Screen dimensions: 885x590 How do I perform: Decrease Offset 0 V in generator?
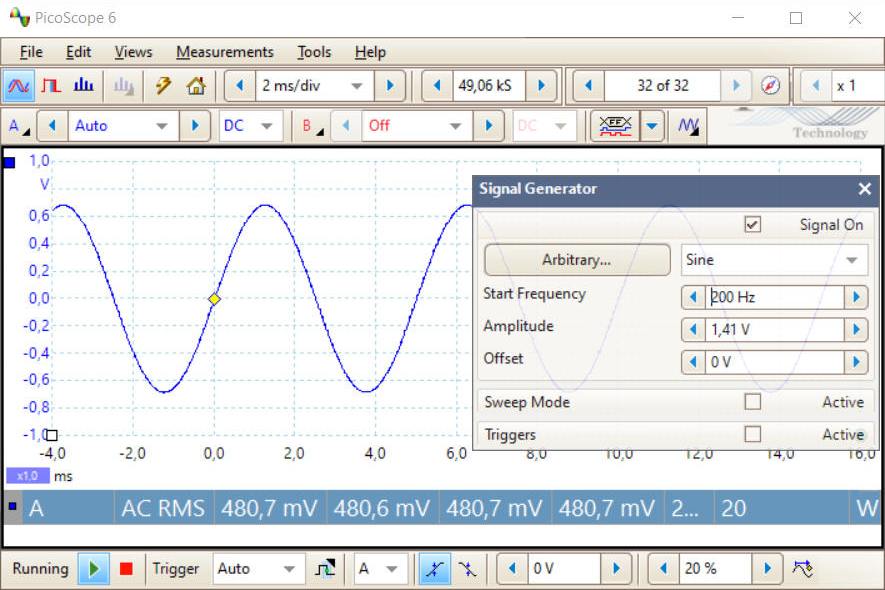pos(693,362)
